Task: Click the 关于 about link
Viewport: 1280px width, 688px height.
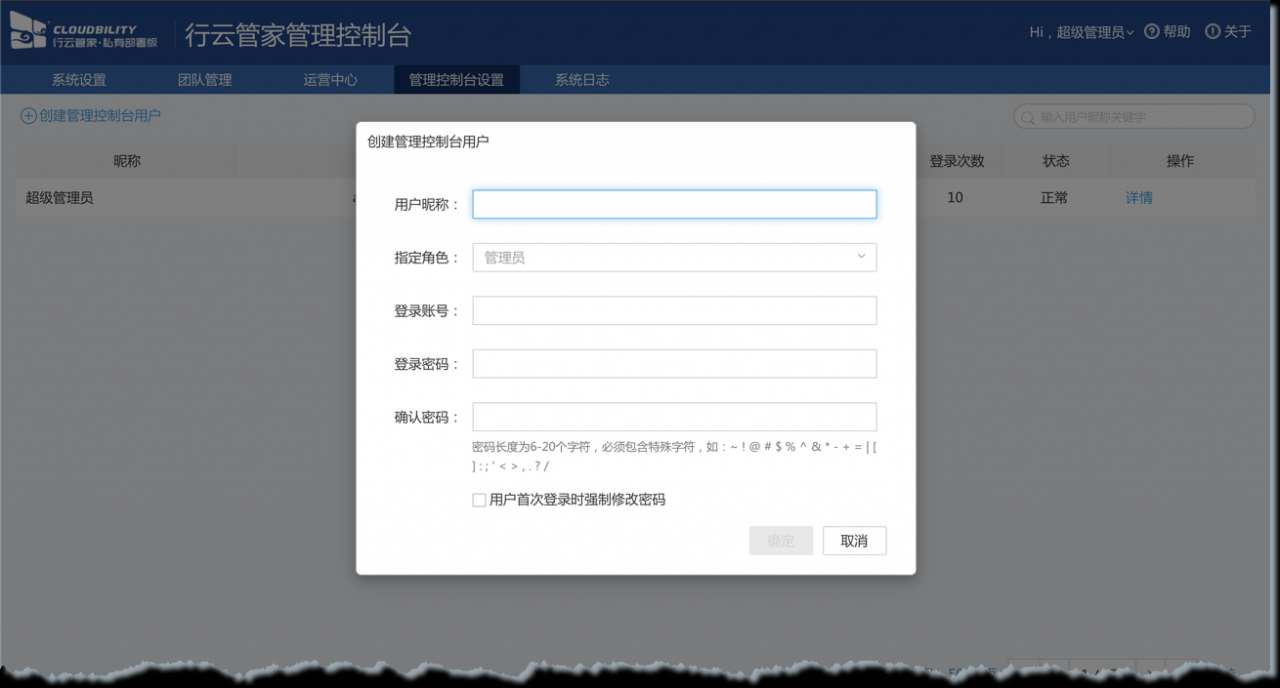Action: (x=1238, y=32)
